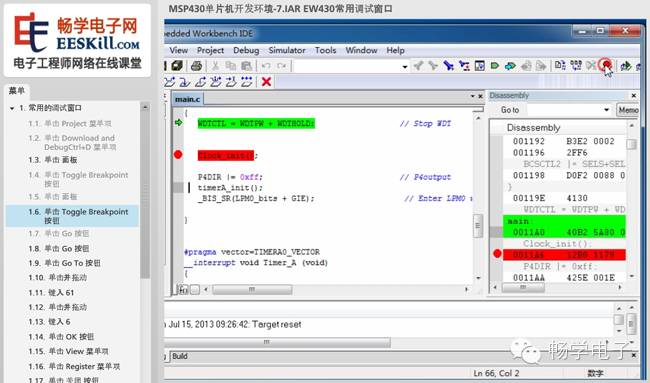Open the Simulator menu
Image resolution: width=650 pixels, height=383 pixels.
click(x=287, y=50)
